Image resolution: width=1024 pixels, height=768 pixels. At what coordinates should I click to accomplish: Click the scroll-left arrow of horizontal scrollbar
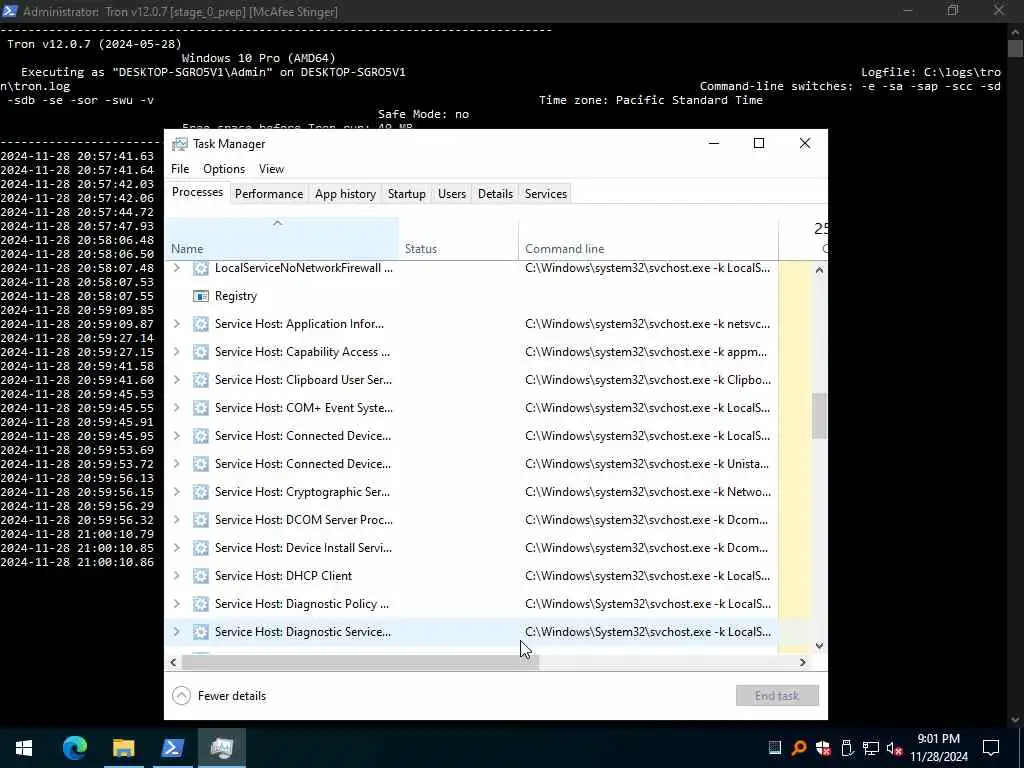pyautogui.click(x=173, y=663)
